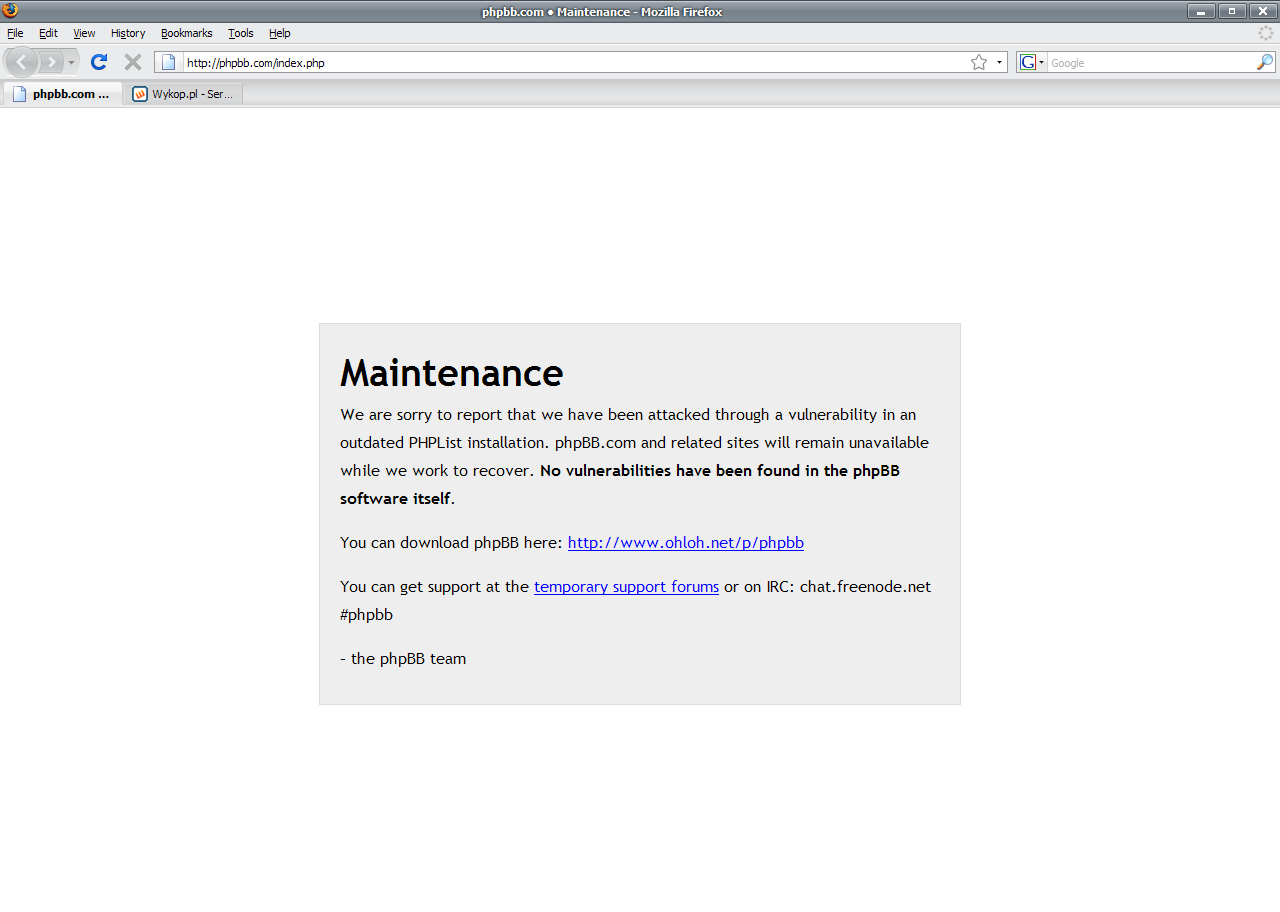
Task: Open the History menu
Action: tap(128, 33)
